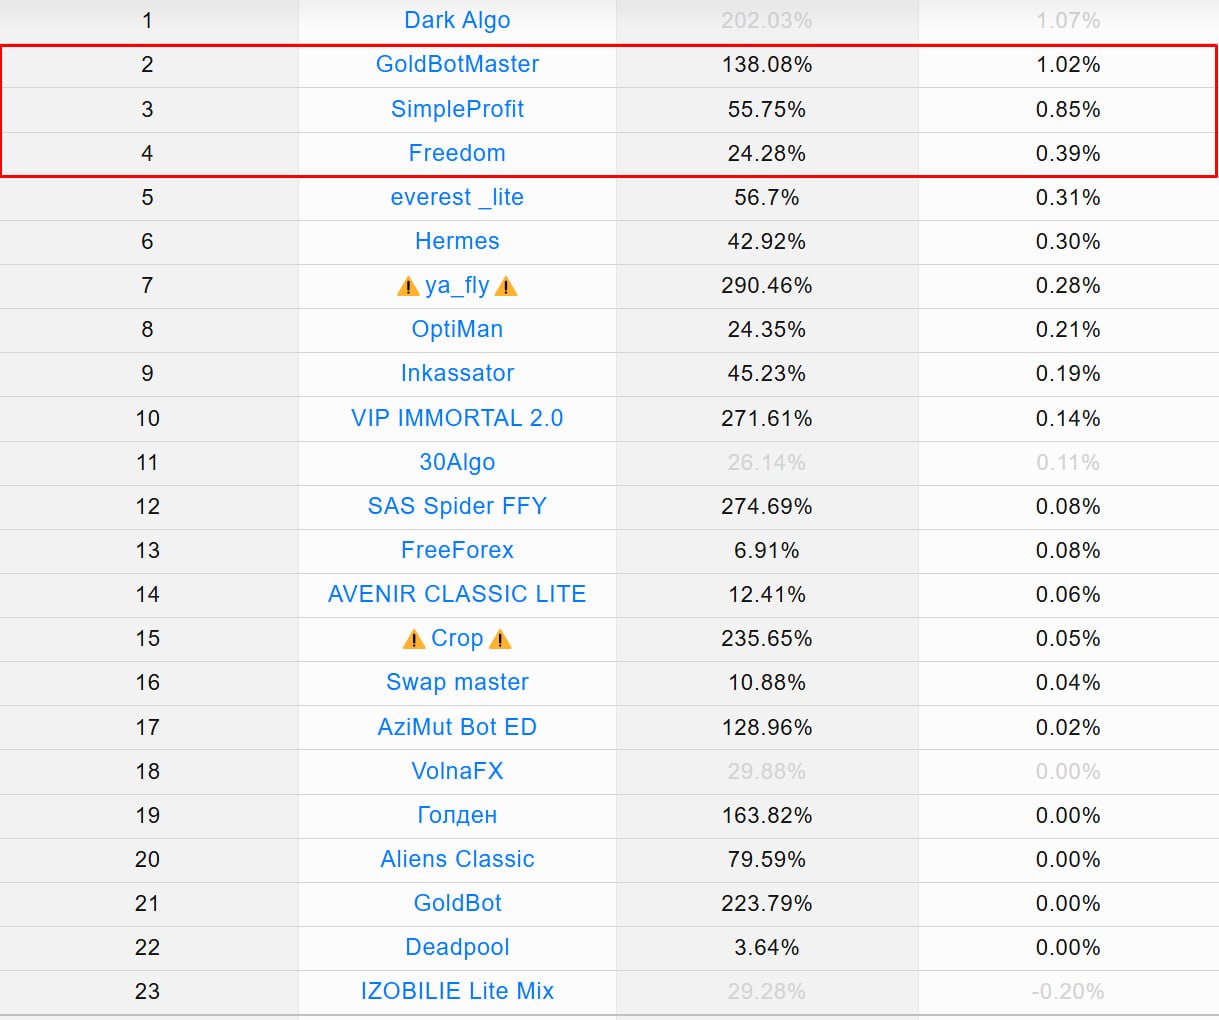This screenshot has height=1020, width=1219.
Task: Open the Dark Algo link
Action: pos(457,20)
